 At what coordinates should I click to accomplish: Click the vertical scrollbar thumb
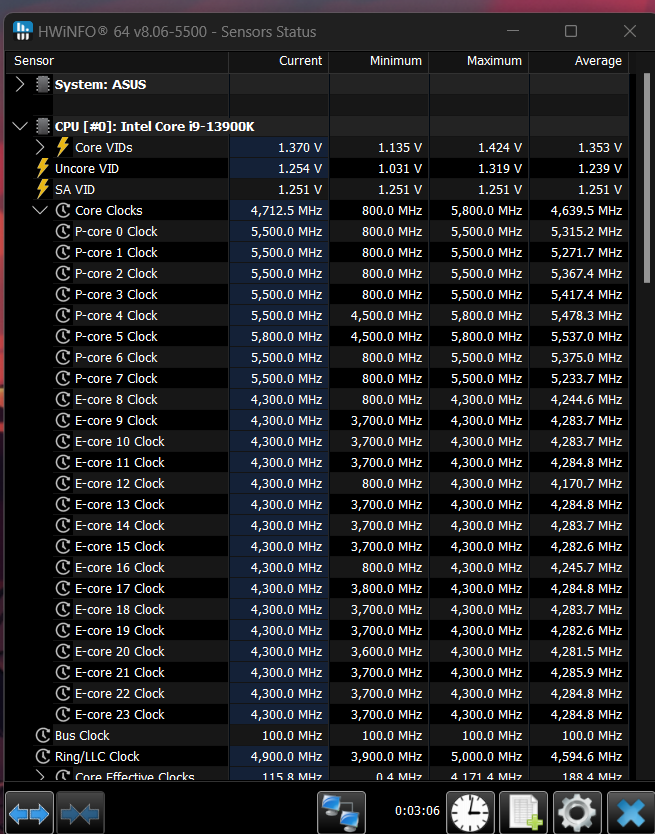click(x=646, y=179)
